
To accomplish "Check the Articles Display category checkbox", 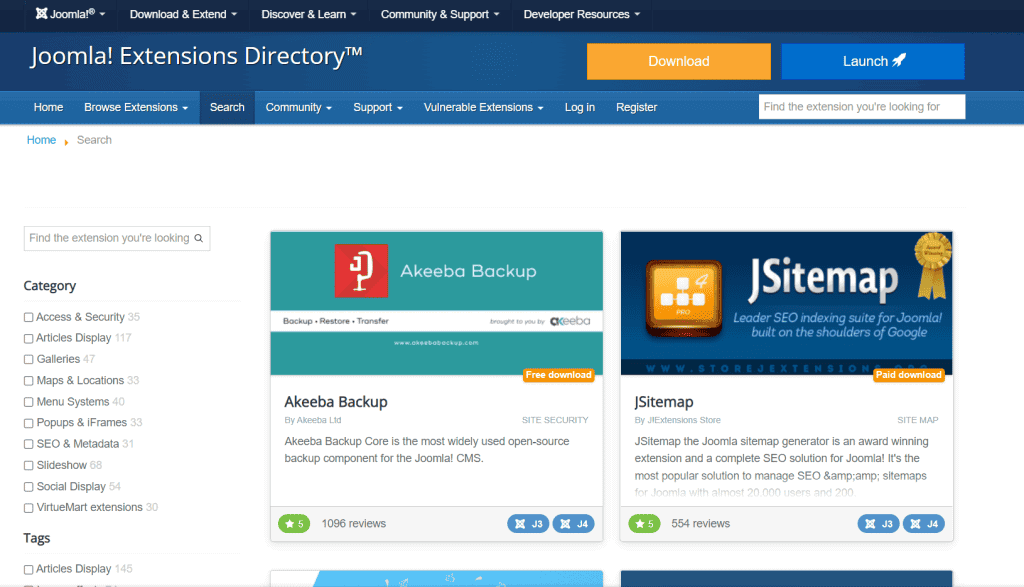I will [x=28, y=338].
